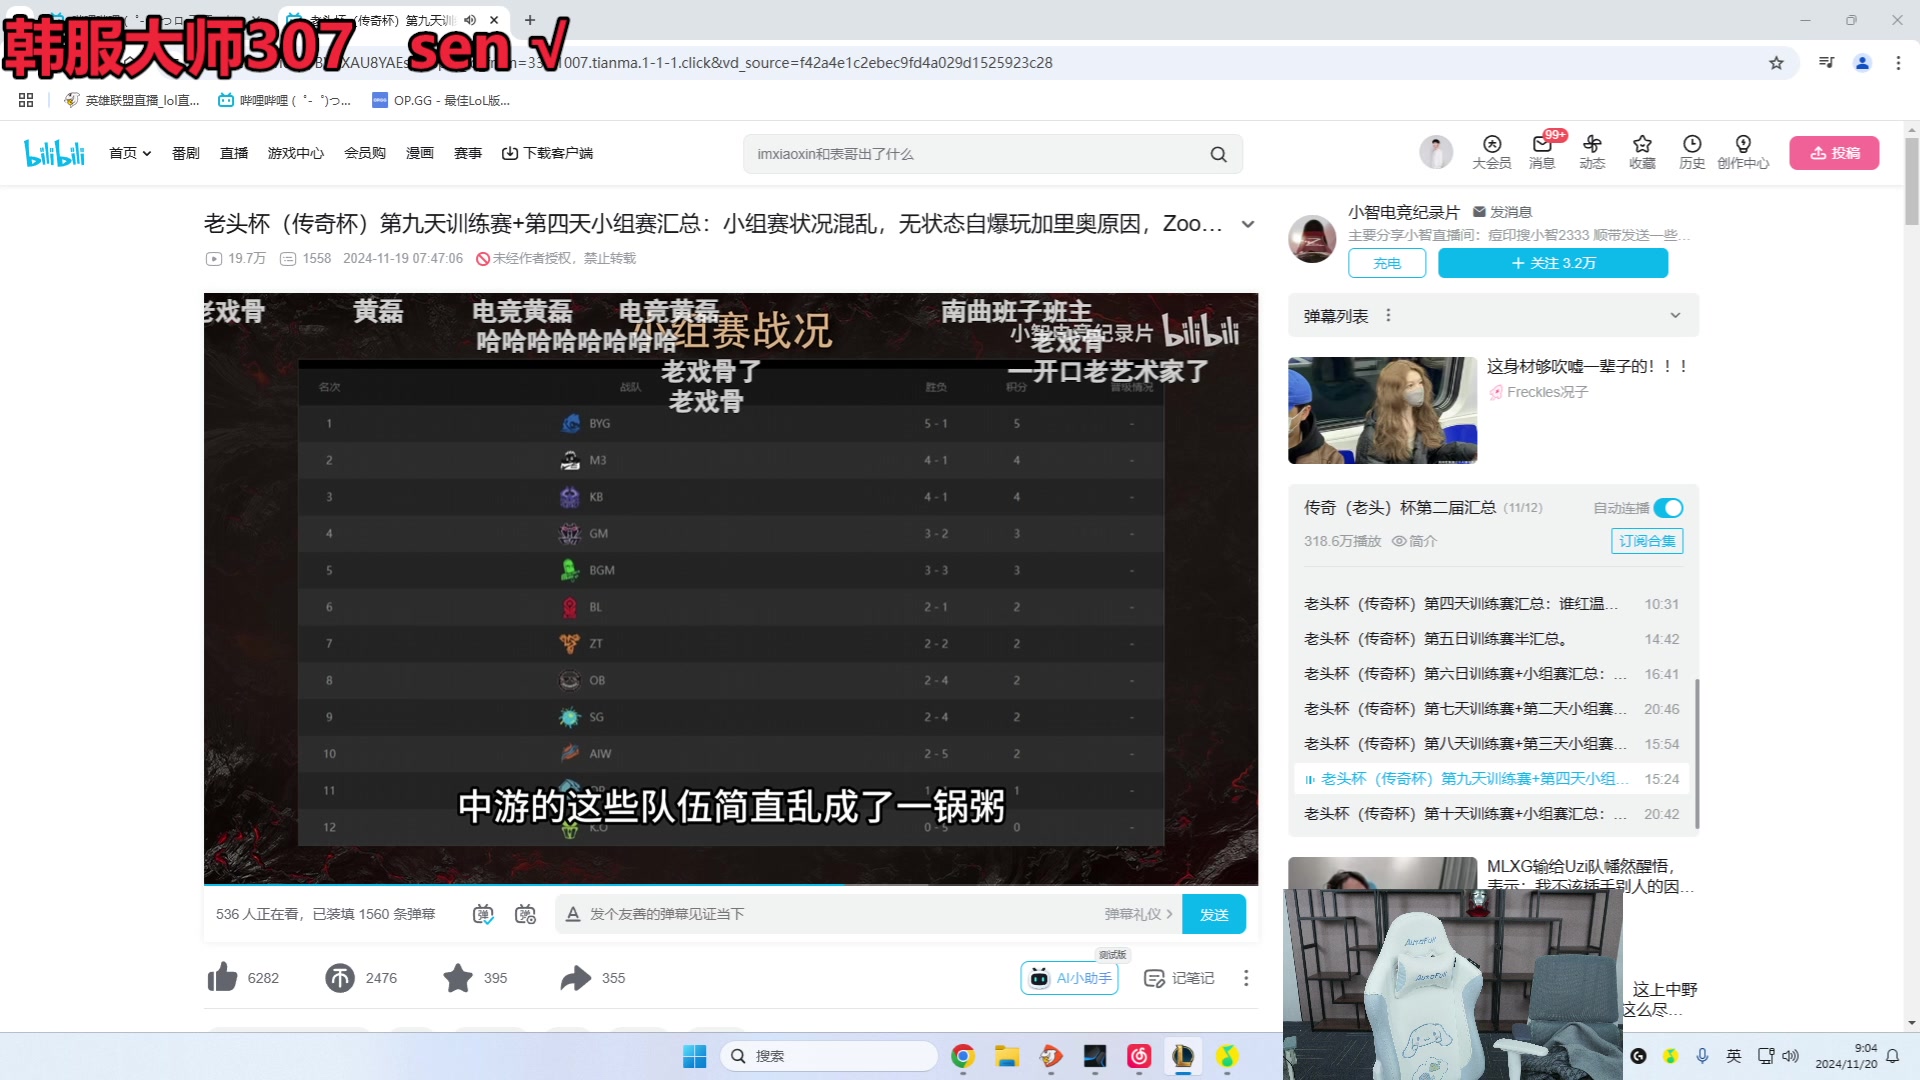
Task: Click the video progress bar
Action: [731, 884]
